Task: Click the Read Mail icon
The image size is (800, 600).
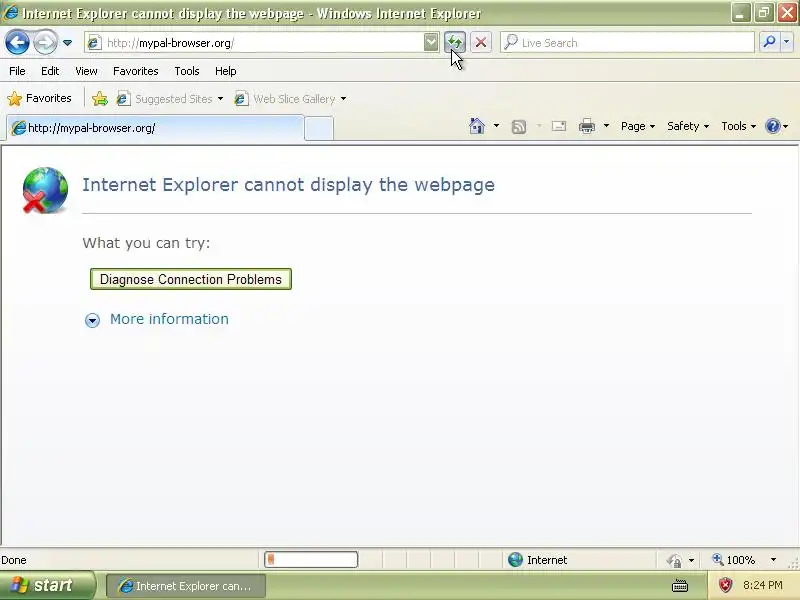Action: 559,126
